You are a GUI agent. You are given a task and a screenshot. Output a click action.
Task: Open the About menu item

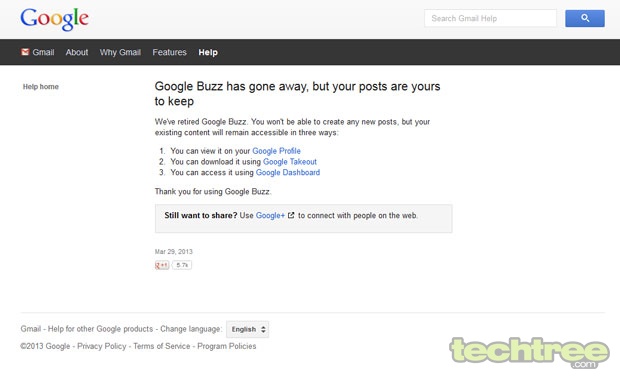77,52
